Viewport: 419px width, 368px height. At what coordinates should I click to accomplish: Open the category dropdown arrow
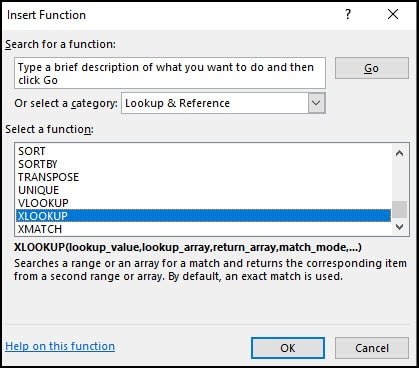pyautogui.click(x=316, y=103)
